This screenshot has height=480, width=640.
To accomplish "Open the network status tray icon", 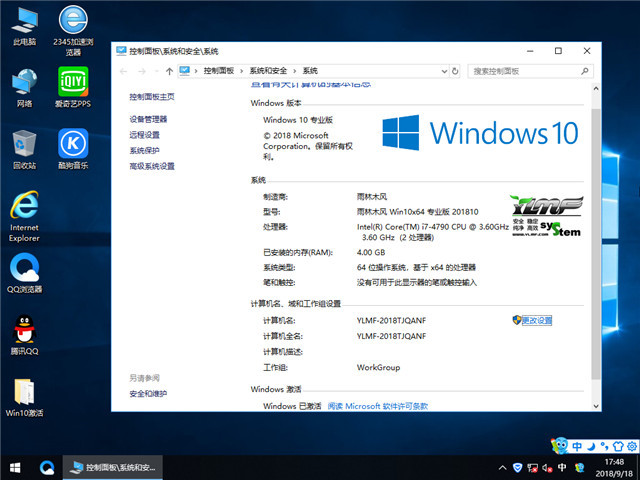I will [x=532, y=468].
